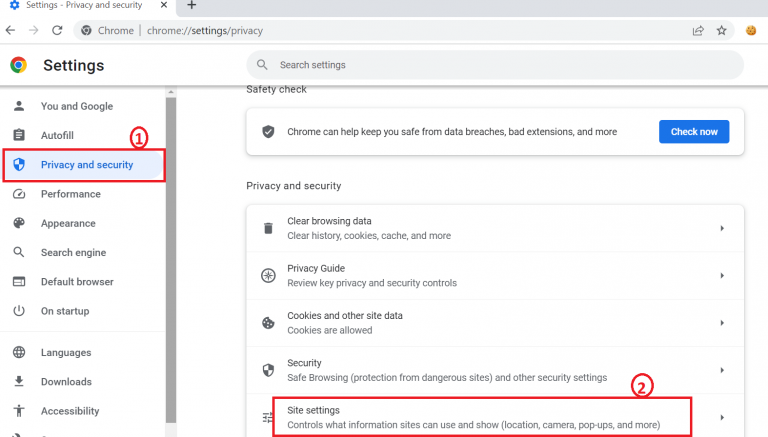
Task: Click the Search settings field
Action: [495, 65]
